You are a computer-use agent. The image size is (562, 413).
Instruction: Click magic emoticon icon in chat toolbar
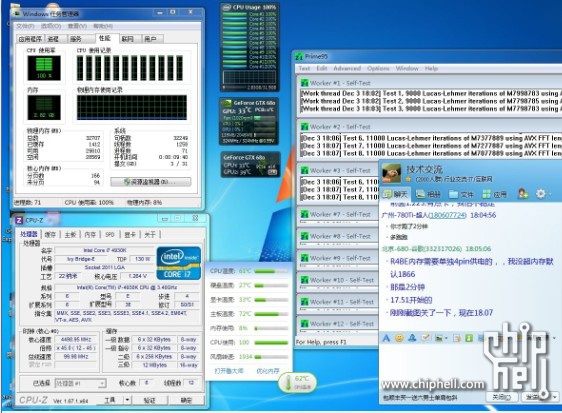click(412, 338)
